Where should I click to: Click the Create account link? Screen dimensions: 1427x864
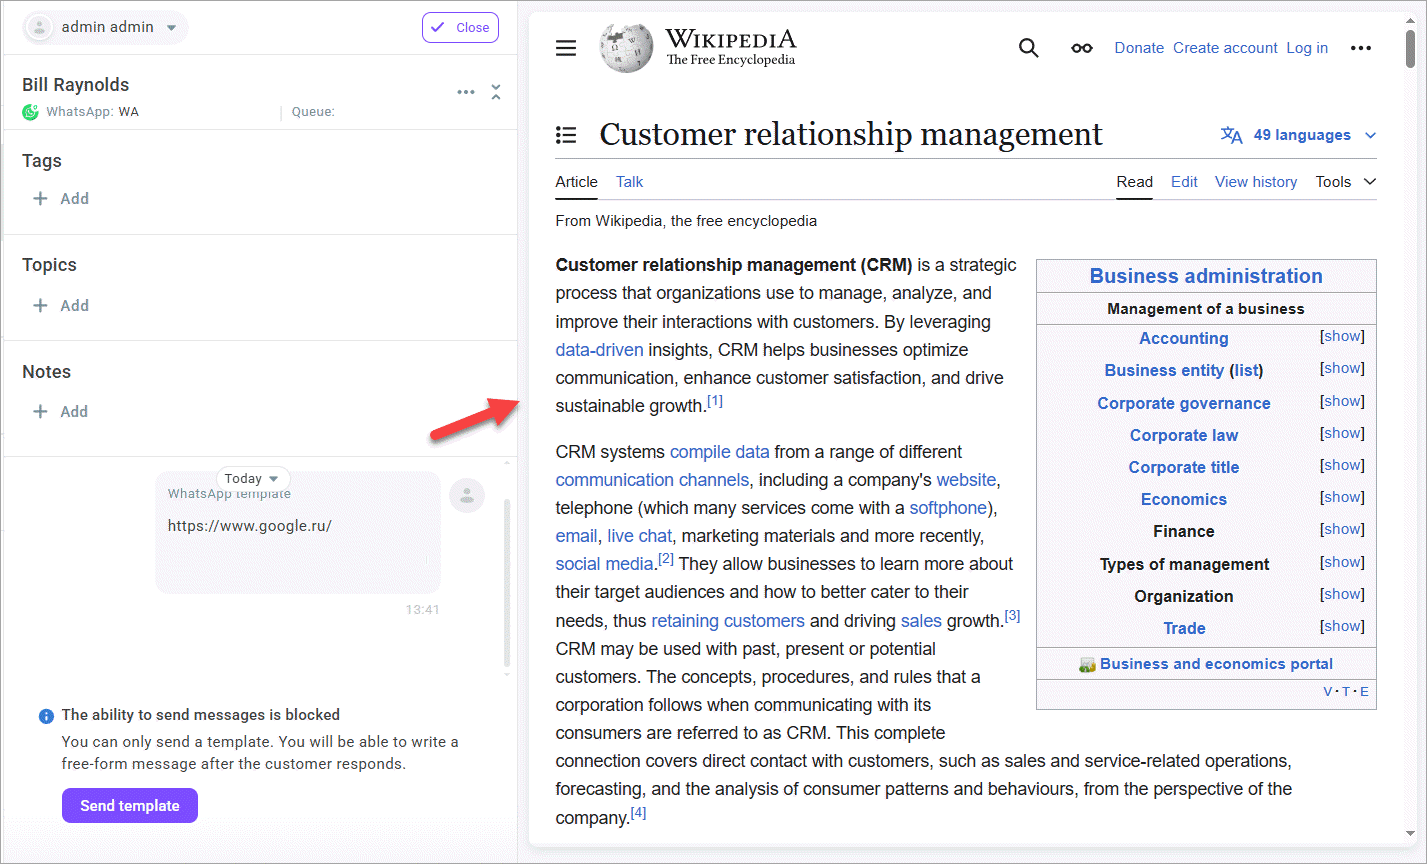tap(1225, 48)
